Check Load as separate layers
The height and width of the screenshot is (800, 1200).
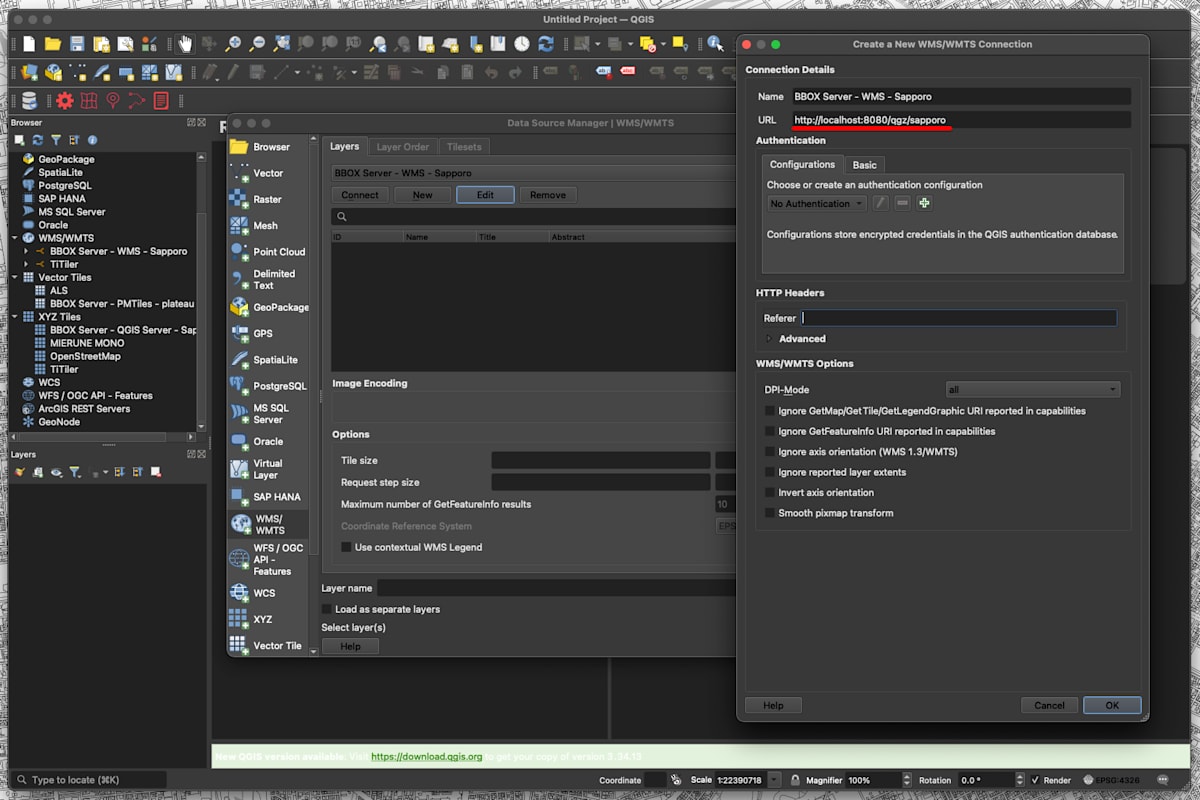click(326, 609)
